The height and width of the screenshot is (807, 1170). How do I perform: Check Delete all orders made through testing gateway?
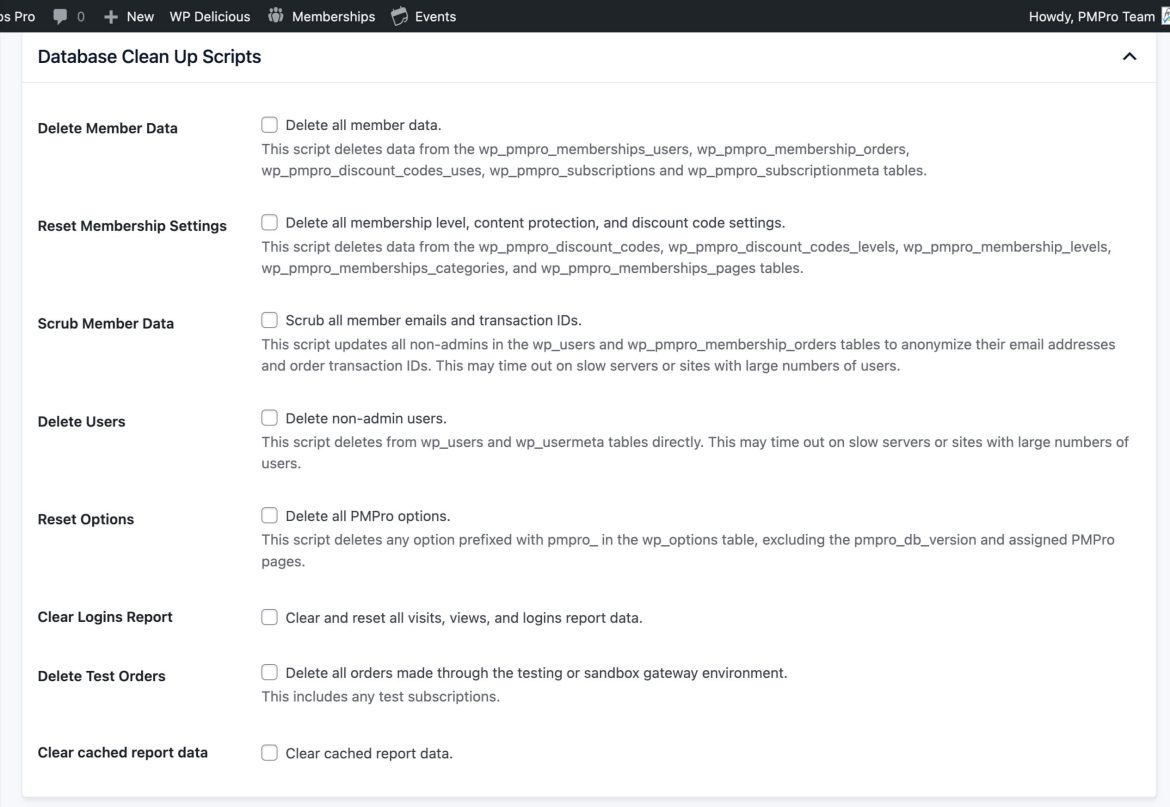coord(269,672)
